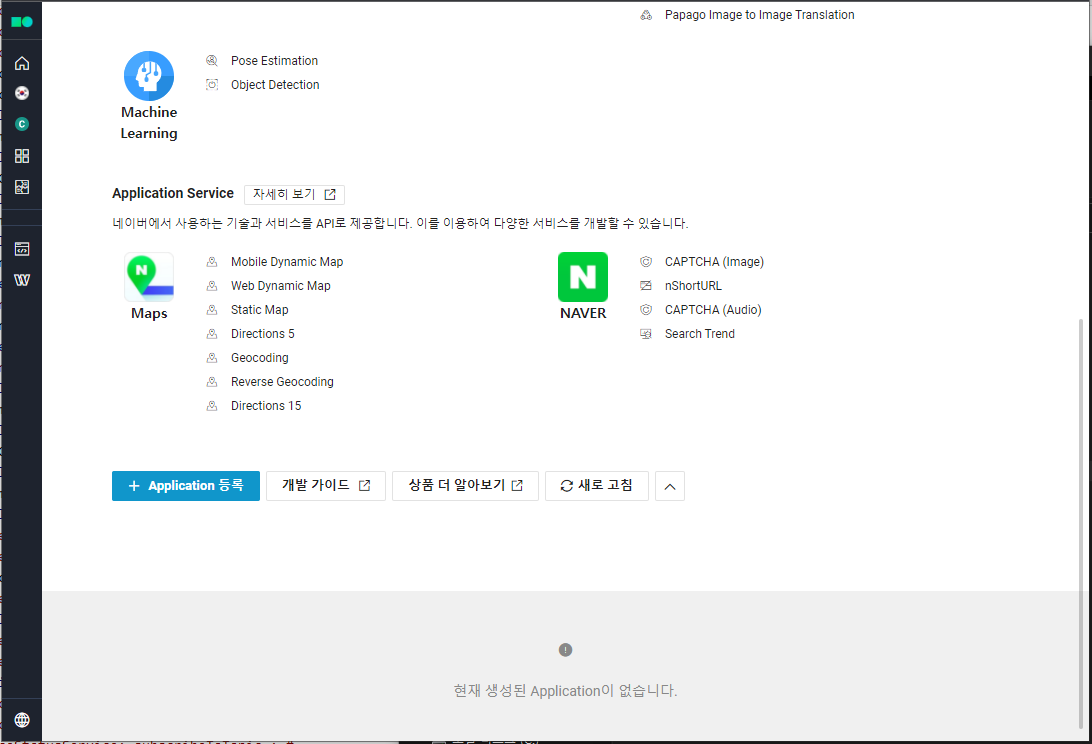This screenshot has height=744, width=1092.
Task: Click the icon beside Object Detection
Action: [212, 84]
